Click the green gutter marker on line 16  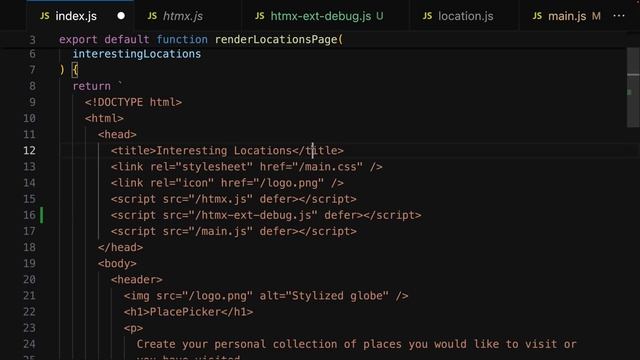pyautogui.click(x=41, y=215)
